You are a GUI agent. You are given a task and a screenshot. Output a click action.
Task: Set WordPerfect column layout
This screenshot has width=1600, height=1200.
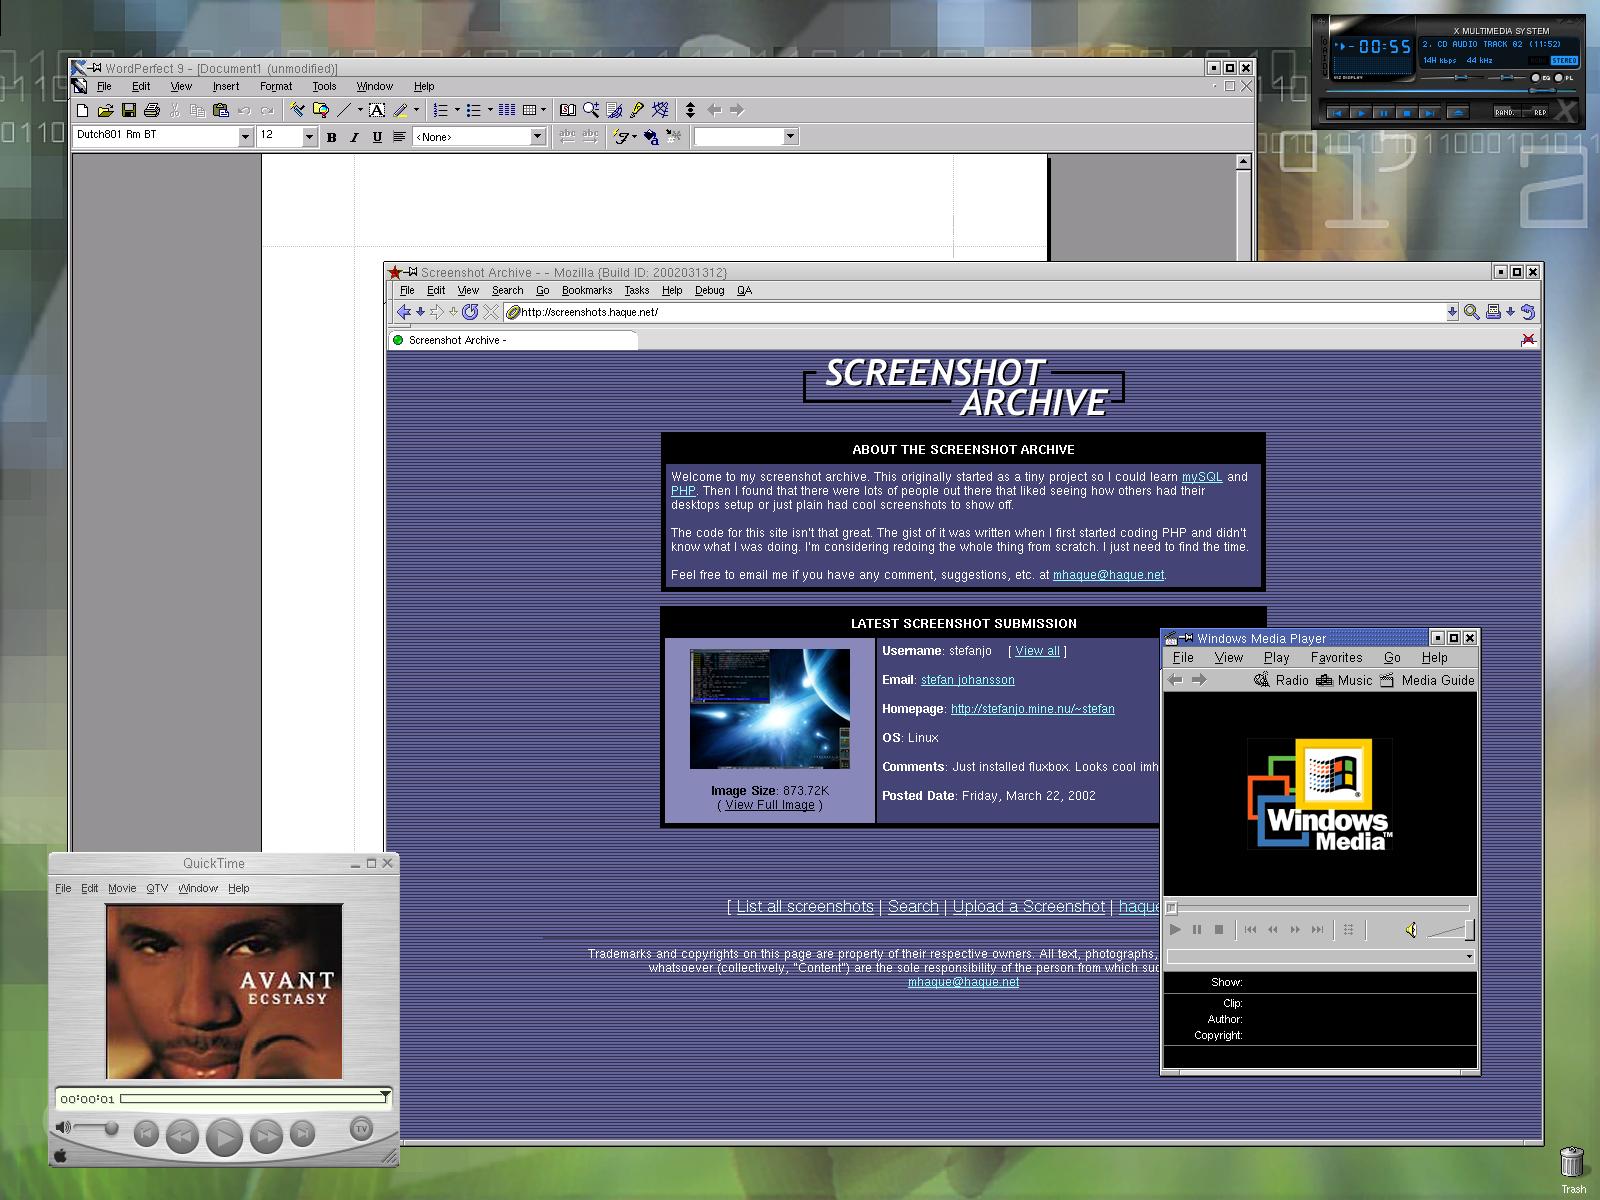click(x=507, y=110)
